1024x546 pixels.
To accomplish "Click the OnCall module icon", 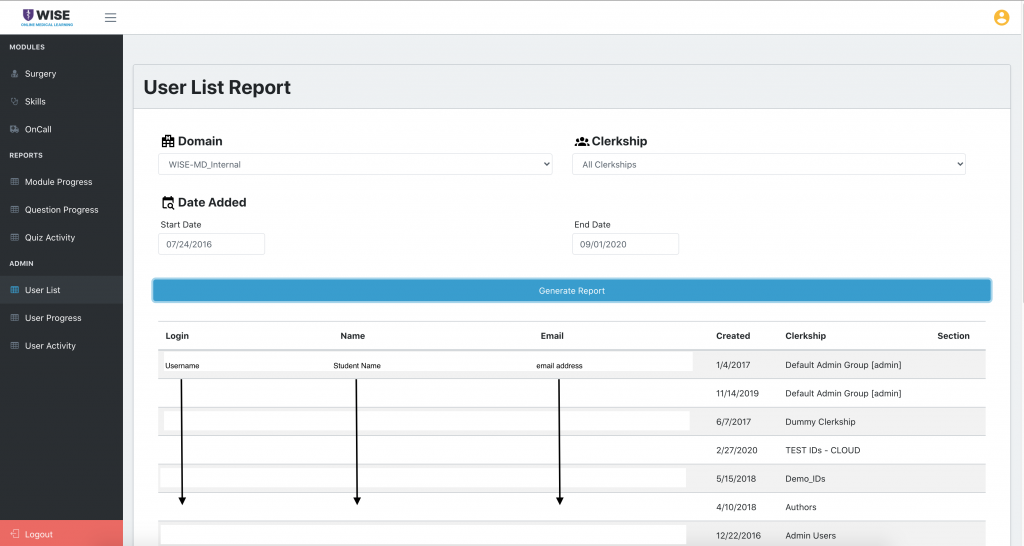I will [x=14, y=130].
